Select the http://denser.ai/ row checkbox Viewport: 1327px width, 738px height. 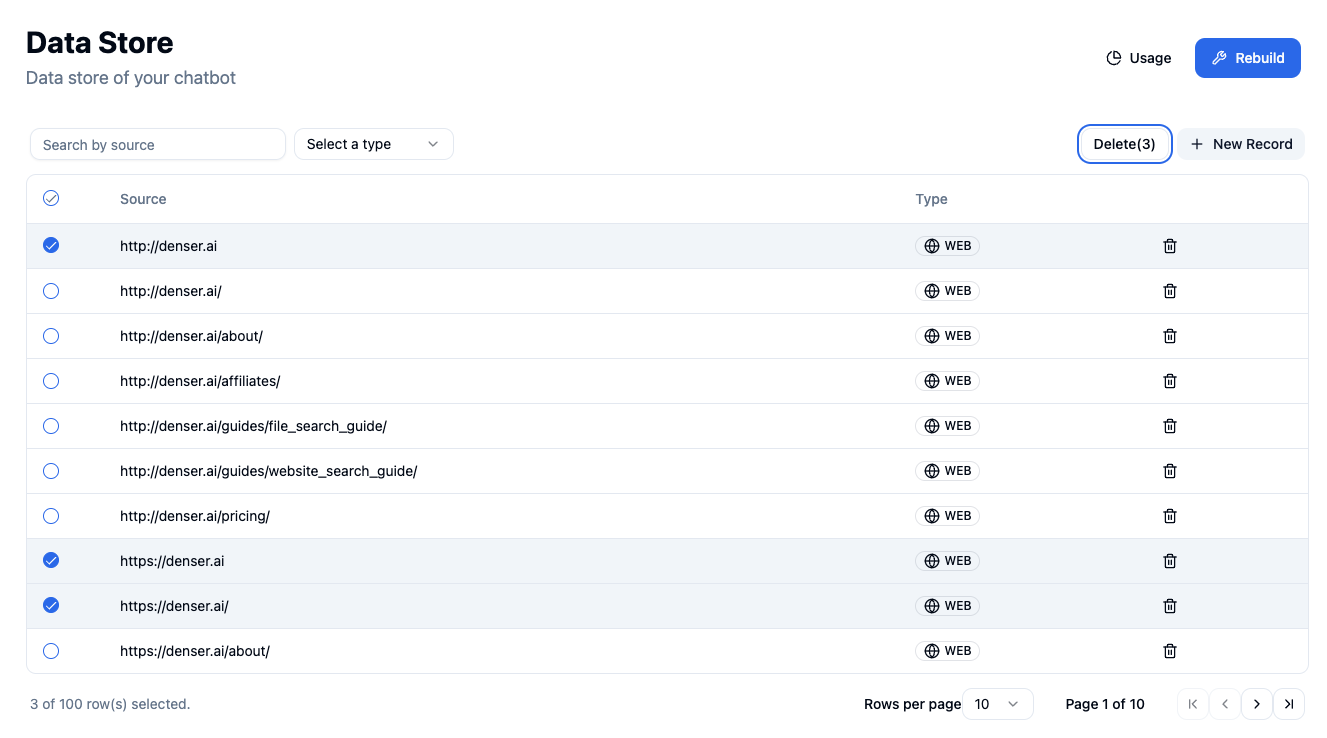click(51, 291)
